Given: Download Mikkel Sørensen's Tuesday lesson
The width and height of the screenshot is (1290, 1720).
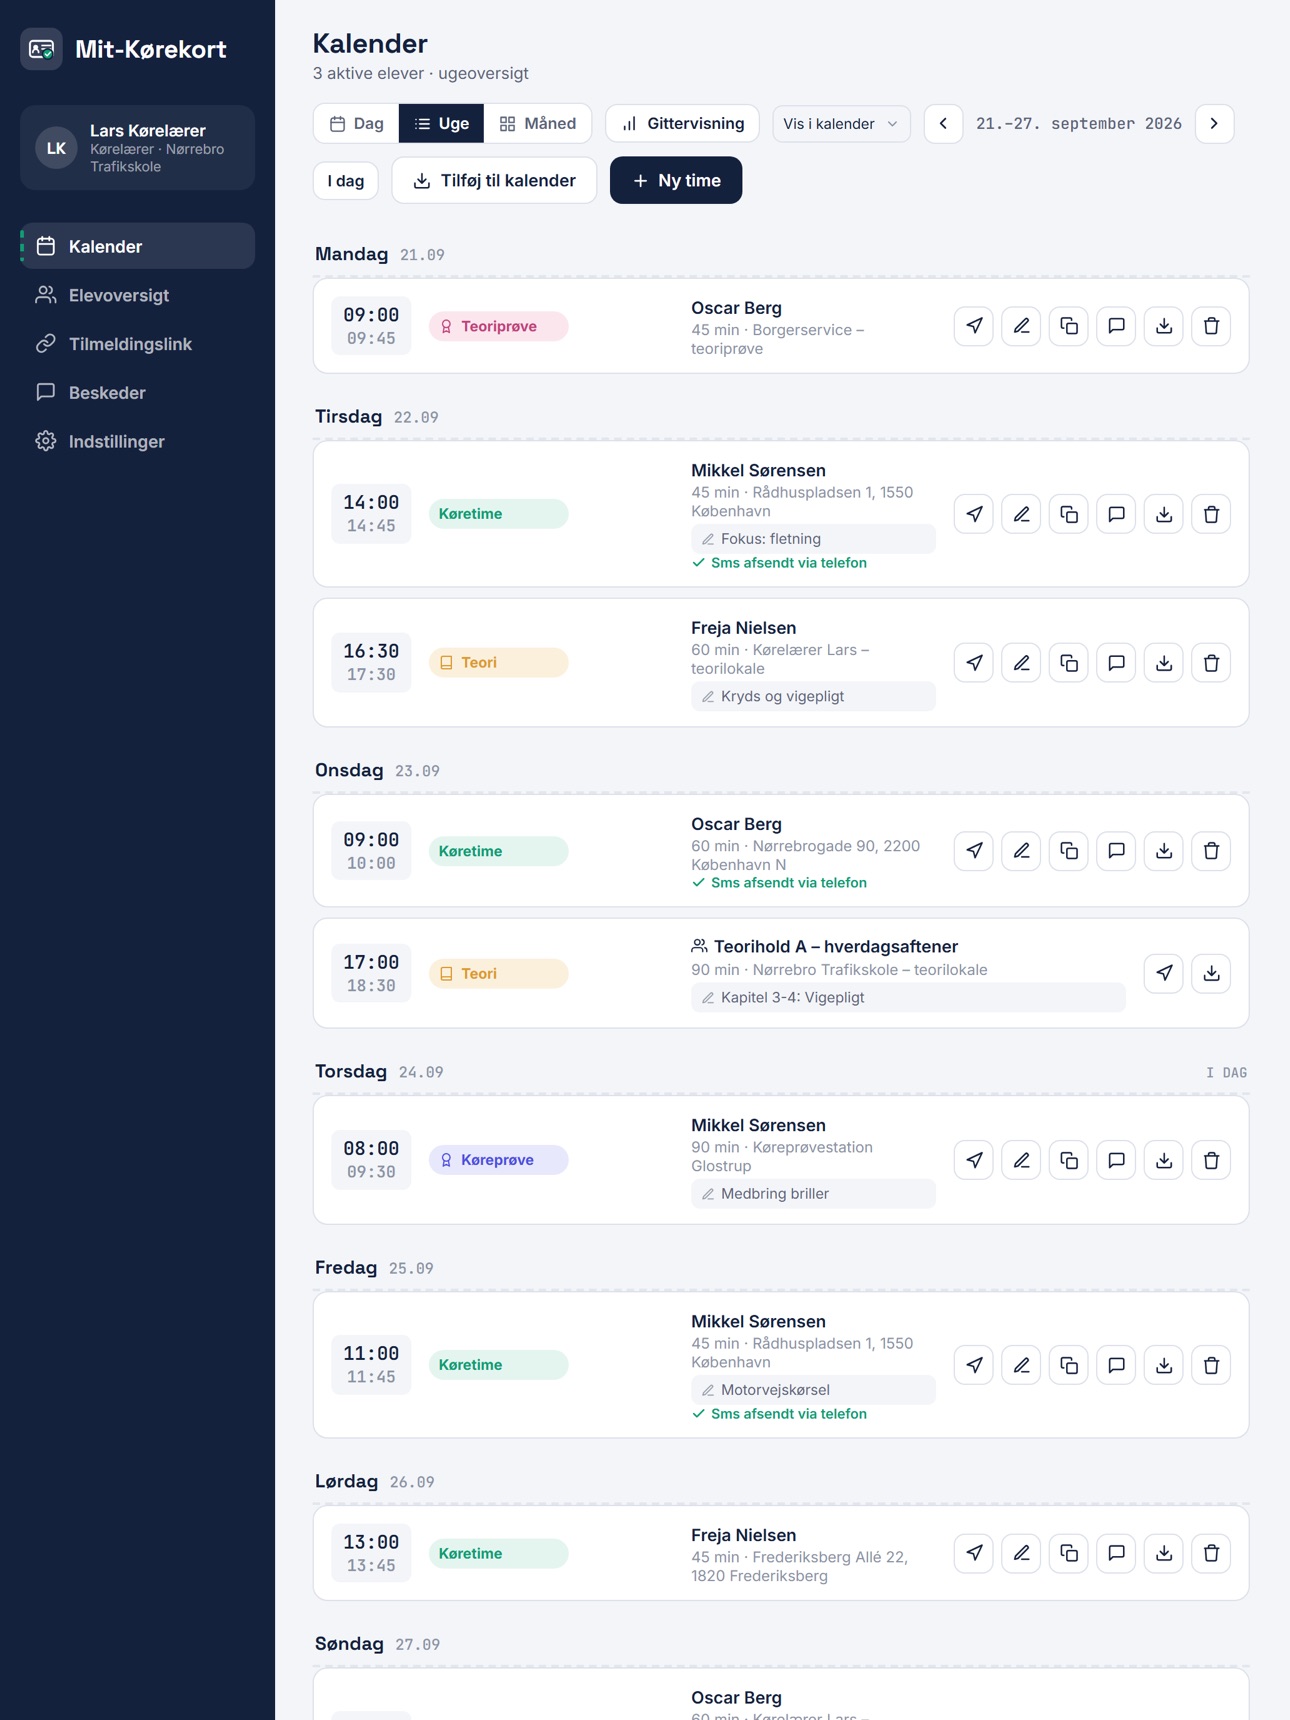Looking at the screenshot, I should click(x=1163, y=514).
